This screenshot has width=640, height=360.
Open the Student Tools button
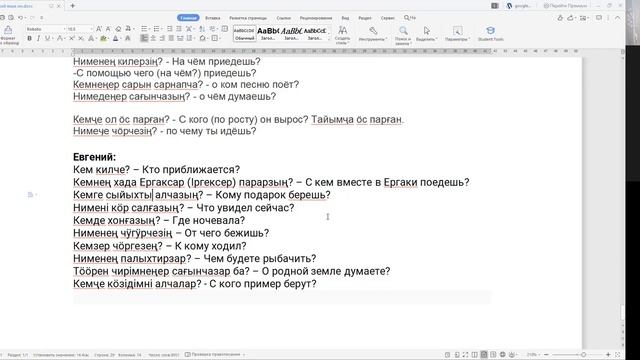(x=491, y=33)
